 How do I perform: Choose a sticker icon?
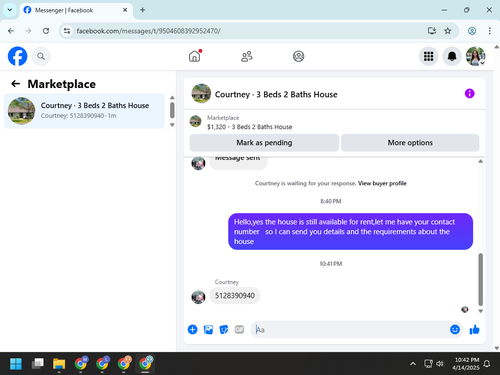click(224, 330)
